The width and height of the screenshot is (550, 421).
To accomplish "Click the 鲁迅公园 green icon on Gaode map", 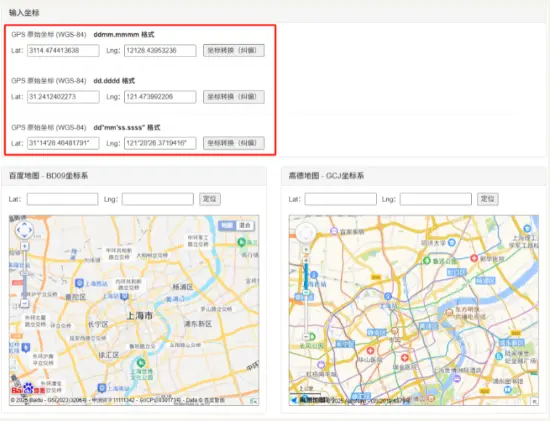I will point(427,261).
